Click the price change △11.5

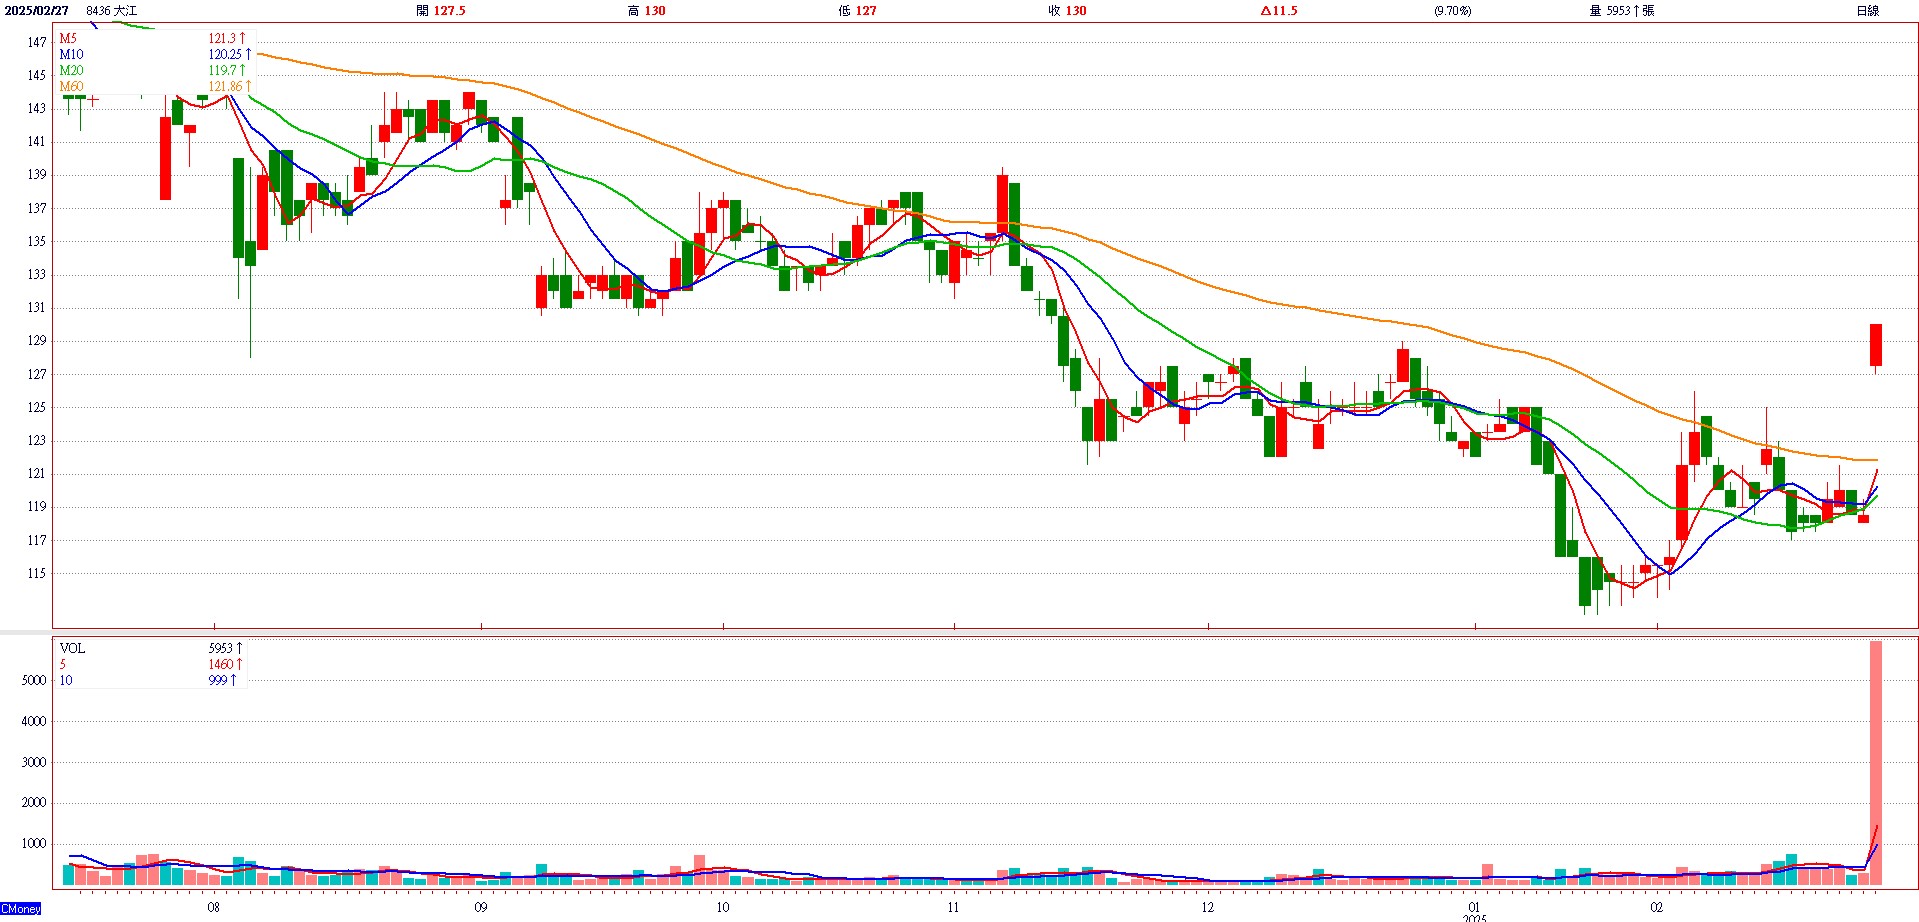[x=1279, y=11]
